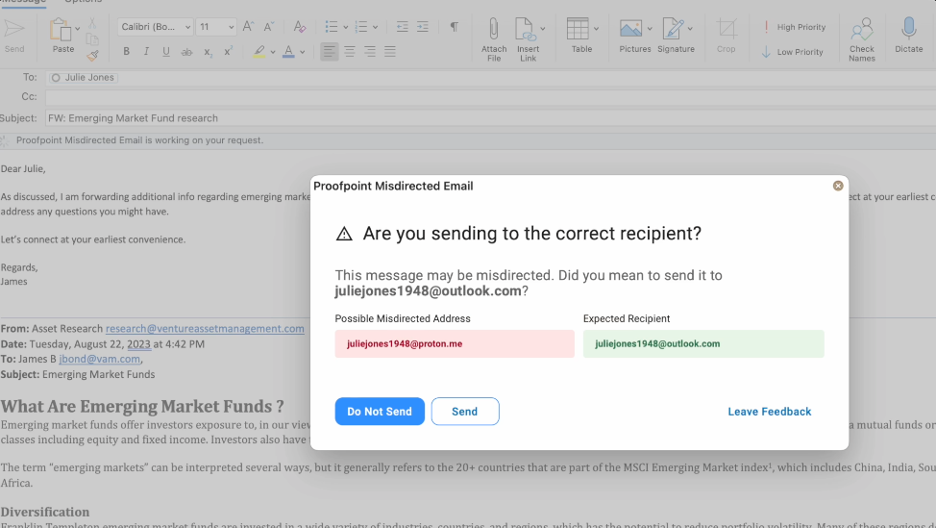The height and width of the screenshot is (528, 936).
Task: Select misdirected address juliejones1948@proton.me
Action: pos(455,344)
